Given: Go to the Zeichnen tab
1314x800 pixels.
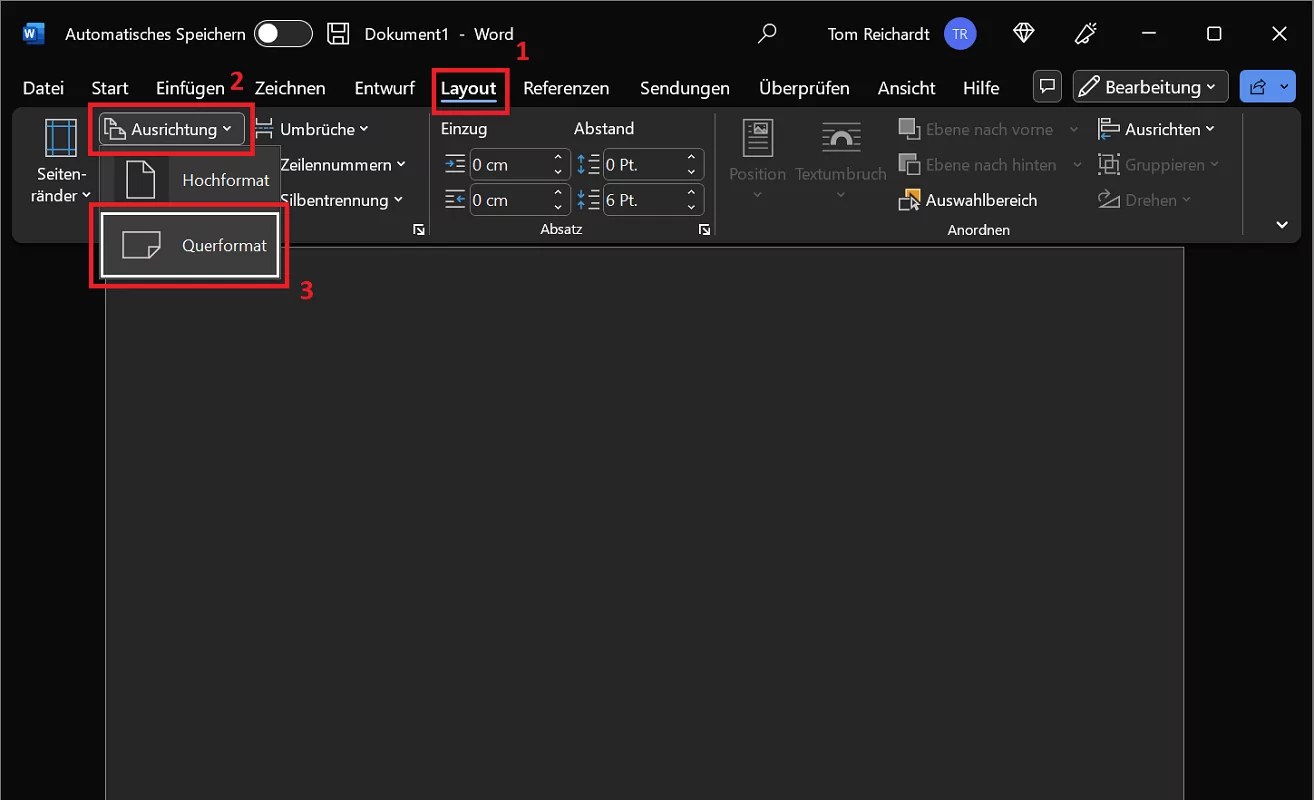Looking at the screenshot, I should (x=290, y=88).
